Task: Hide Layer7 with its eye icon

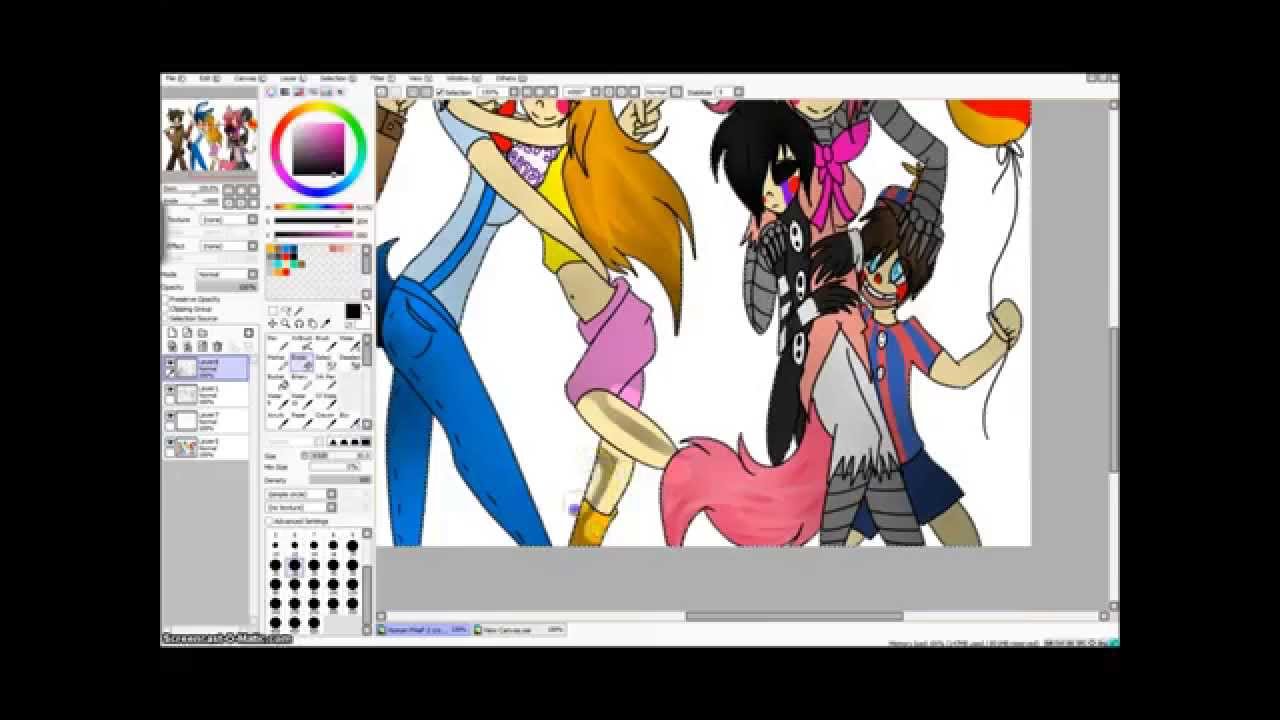Action: [170, 415]
